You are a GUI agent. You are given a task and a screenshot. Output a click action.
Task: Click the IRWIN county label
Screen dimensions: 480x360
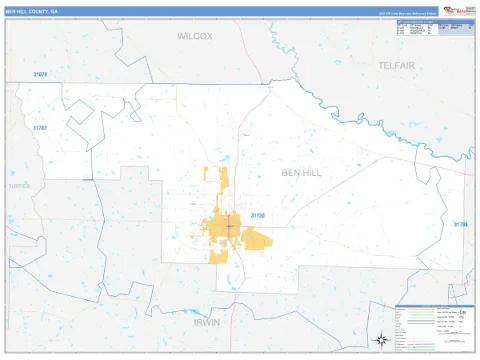207,322
